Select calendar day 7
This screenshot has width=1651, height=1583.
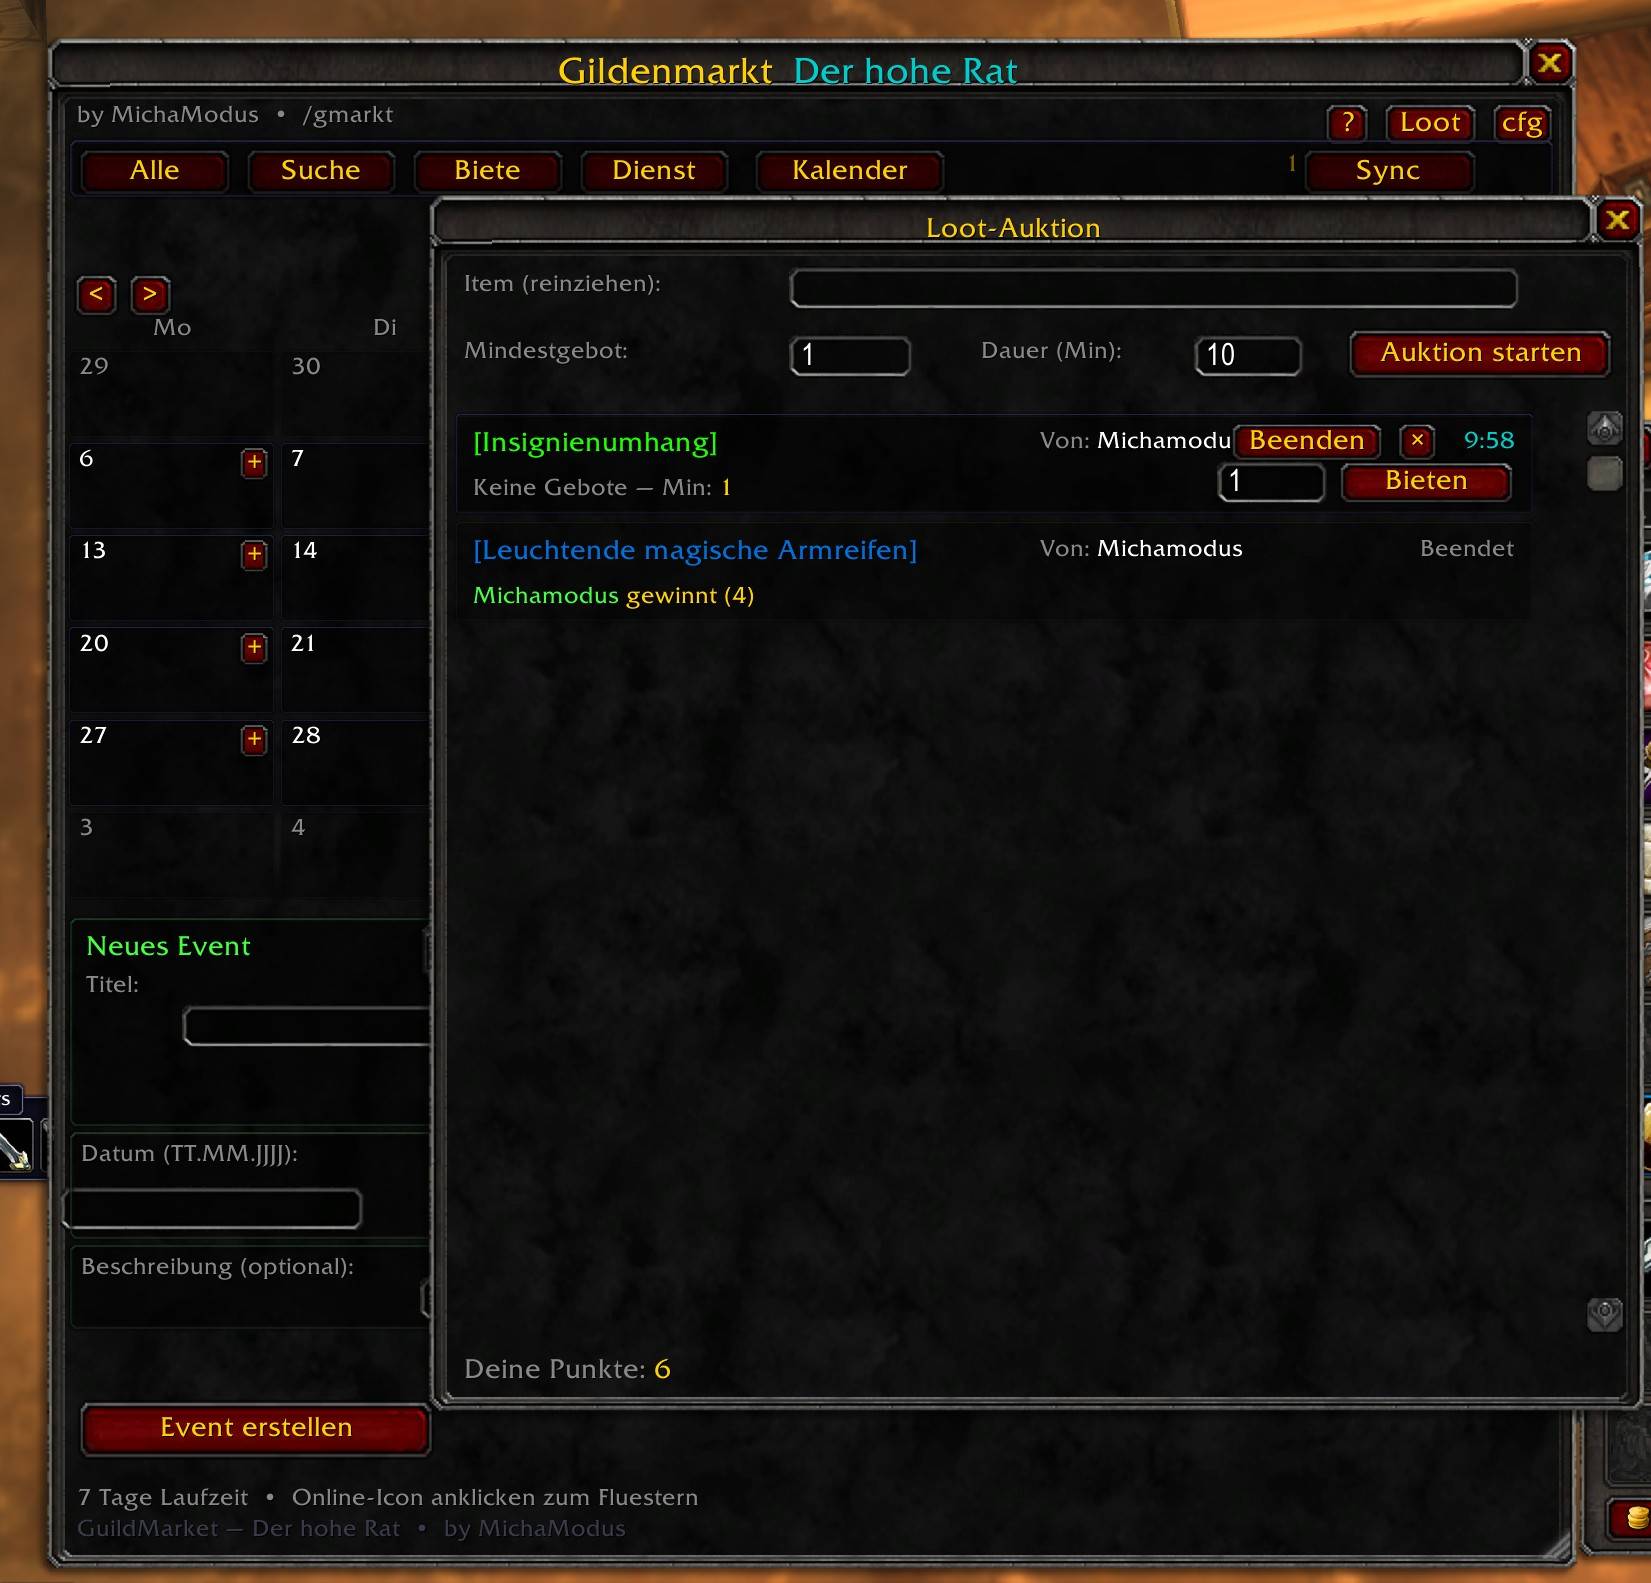[356, 485]
